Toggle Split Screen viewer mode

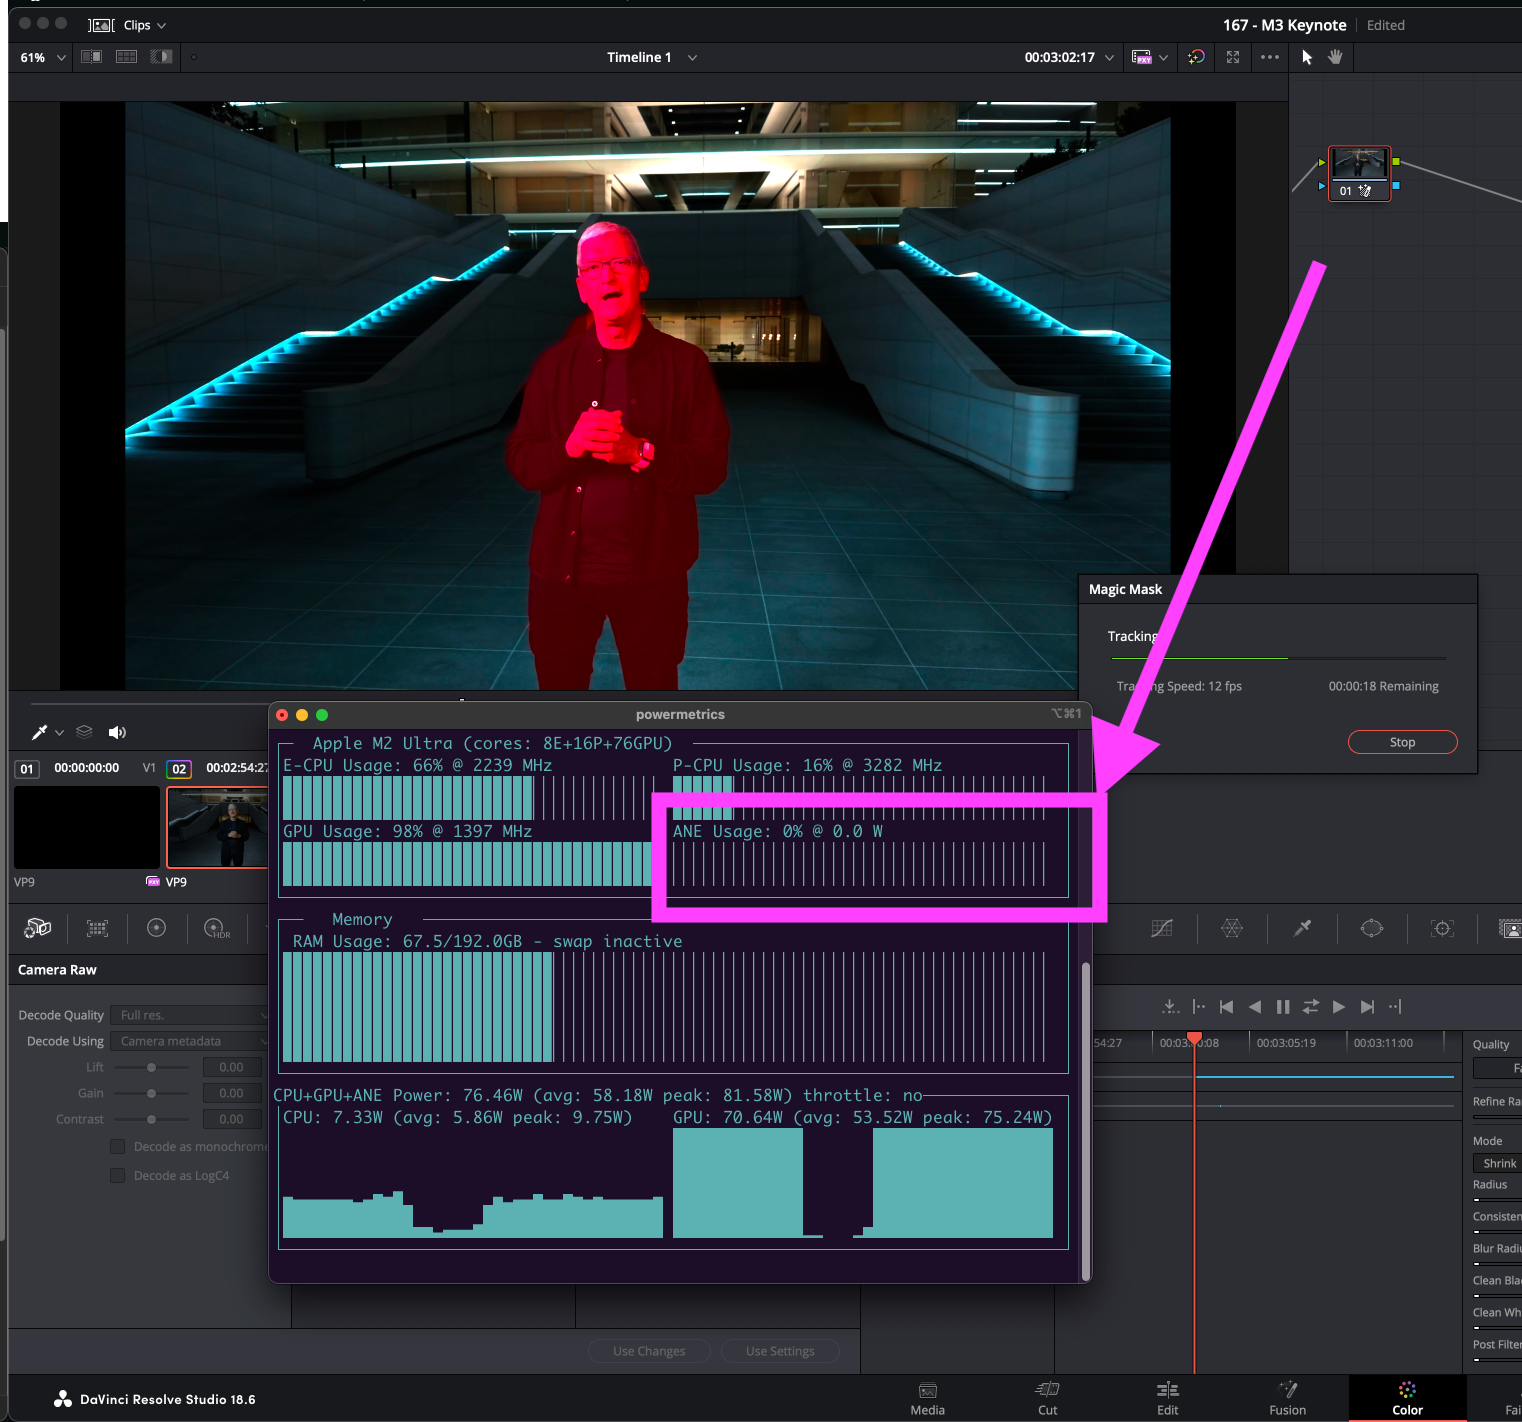coord(126,57)
